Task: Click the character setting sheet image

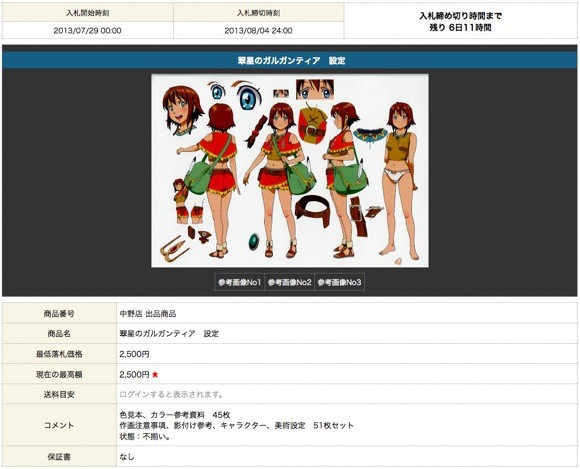Action: pyautogui.click(x=290, y=171)
